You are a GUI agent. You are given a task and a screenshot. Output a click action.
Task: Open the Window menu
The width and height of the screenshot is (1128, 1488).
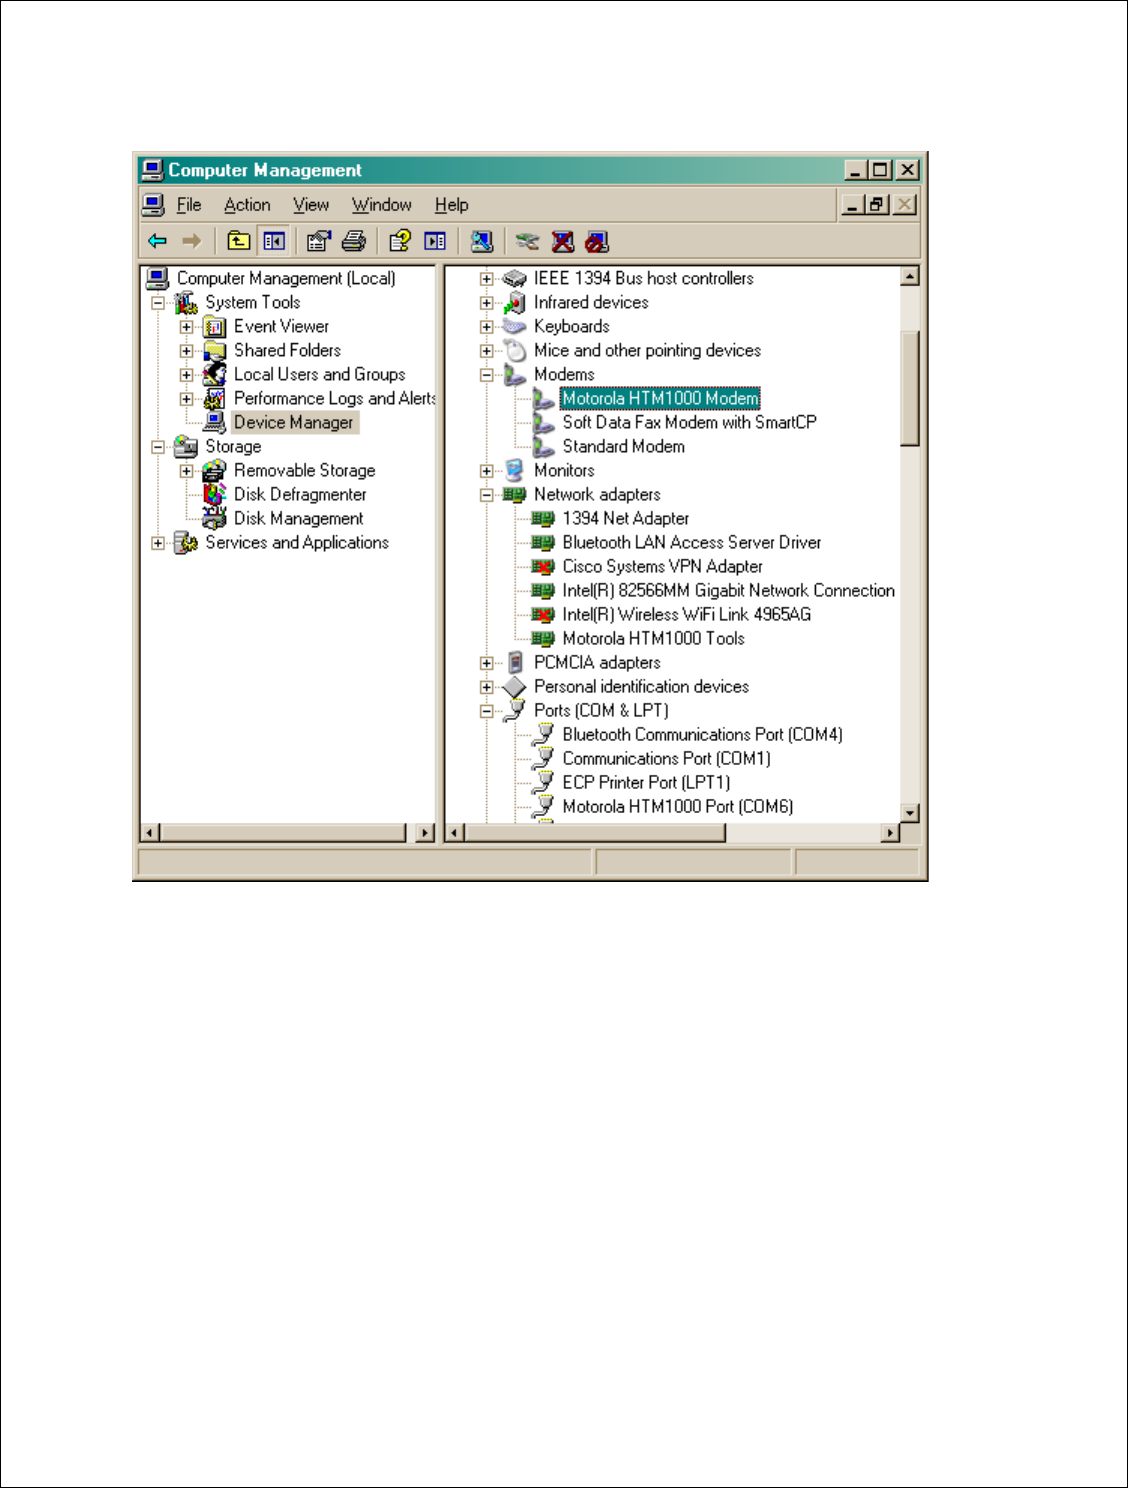[381, 205]
